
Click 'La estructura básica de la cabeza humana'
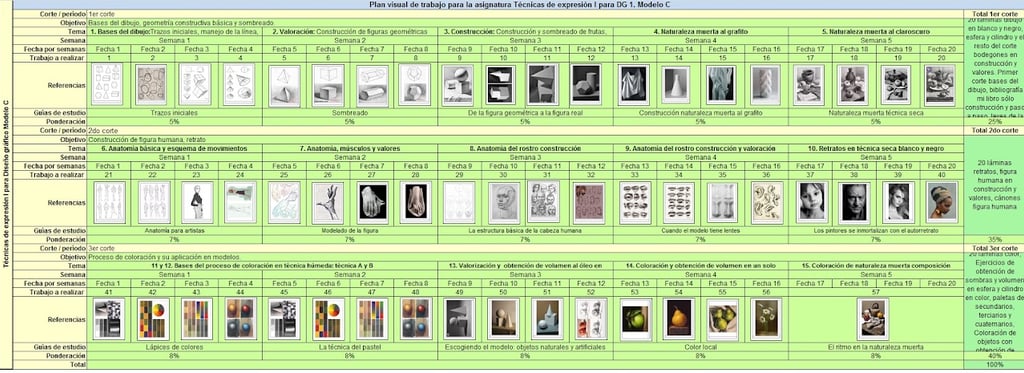(525, 231)
